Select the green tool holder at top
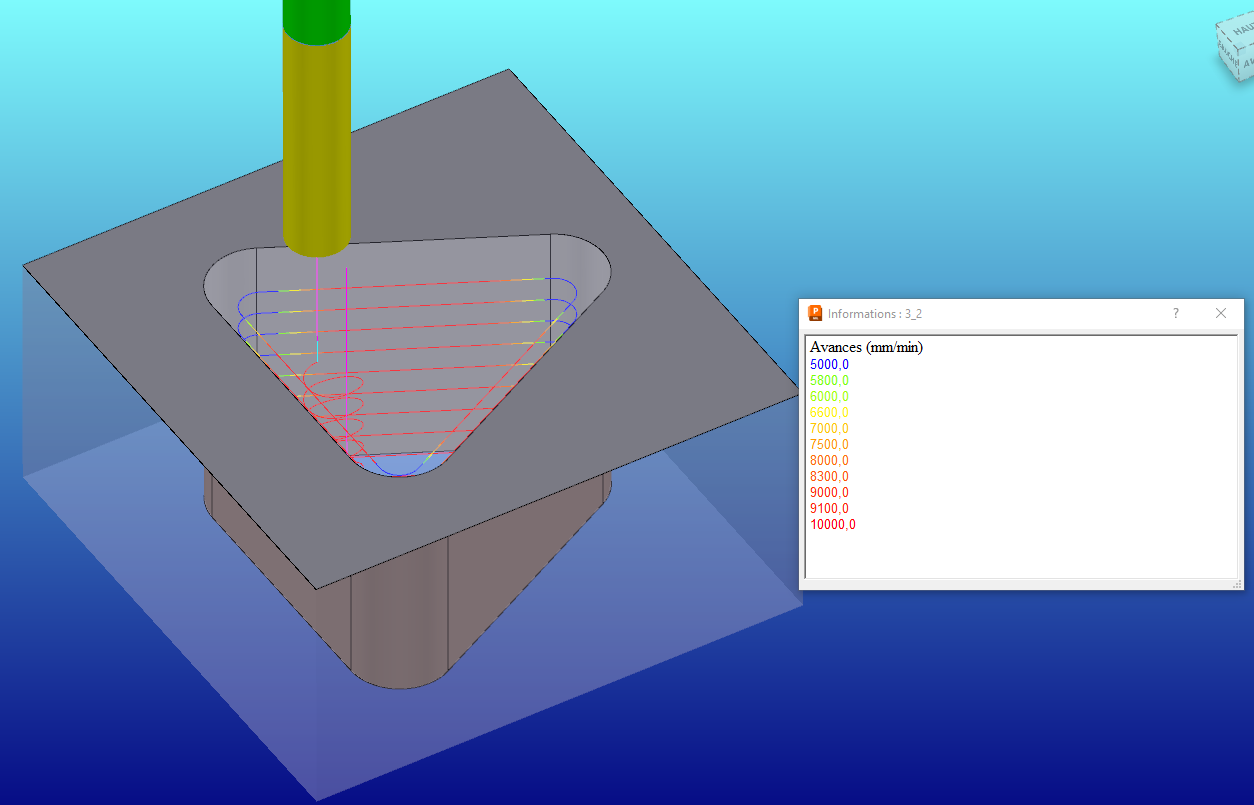 [x=316, y=17]
